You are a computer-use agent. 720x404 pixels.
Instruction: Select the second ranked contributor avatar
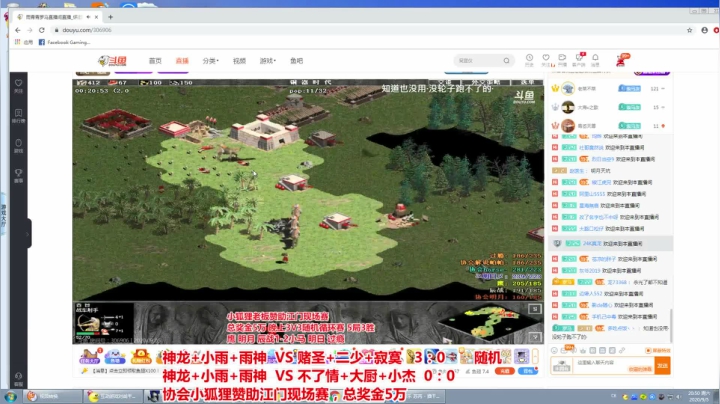(568, 107)
